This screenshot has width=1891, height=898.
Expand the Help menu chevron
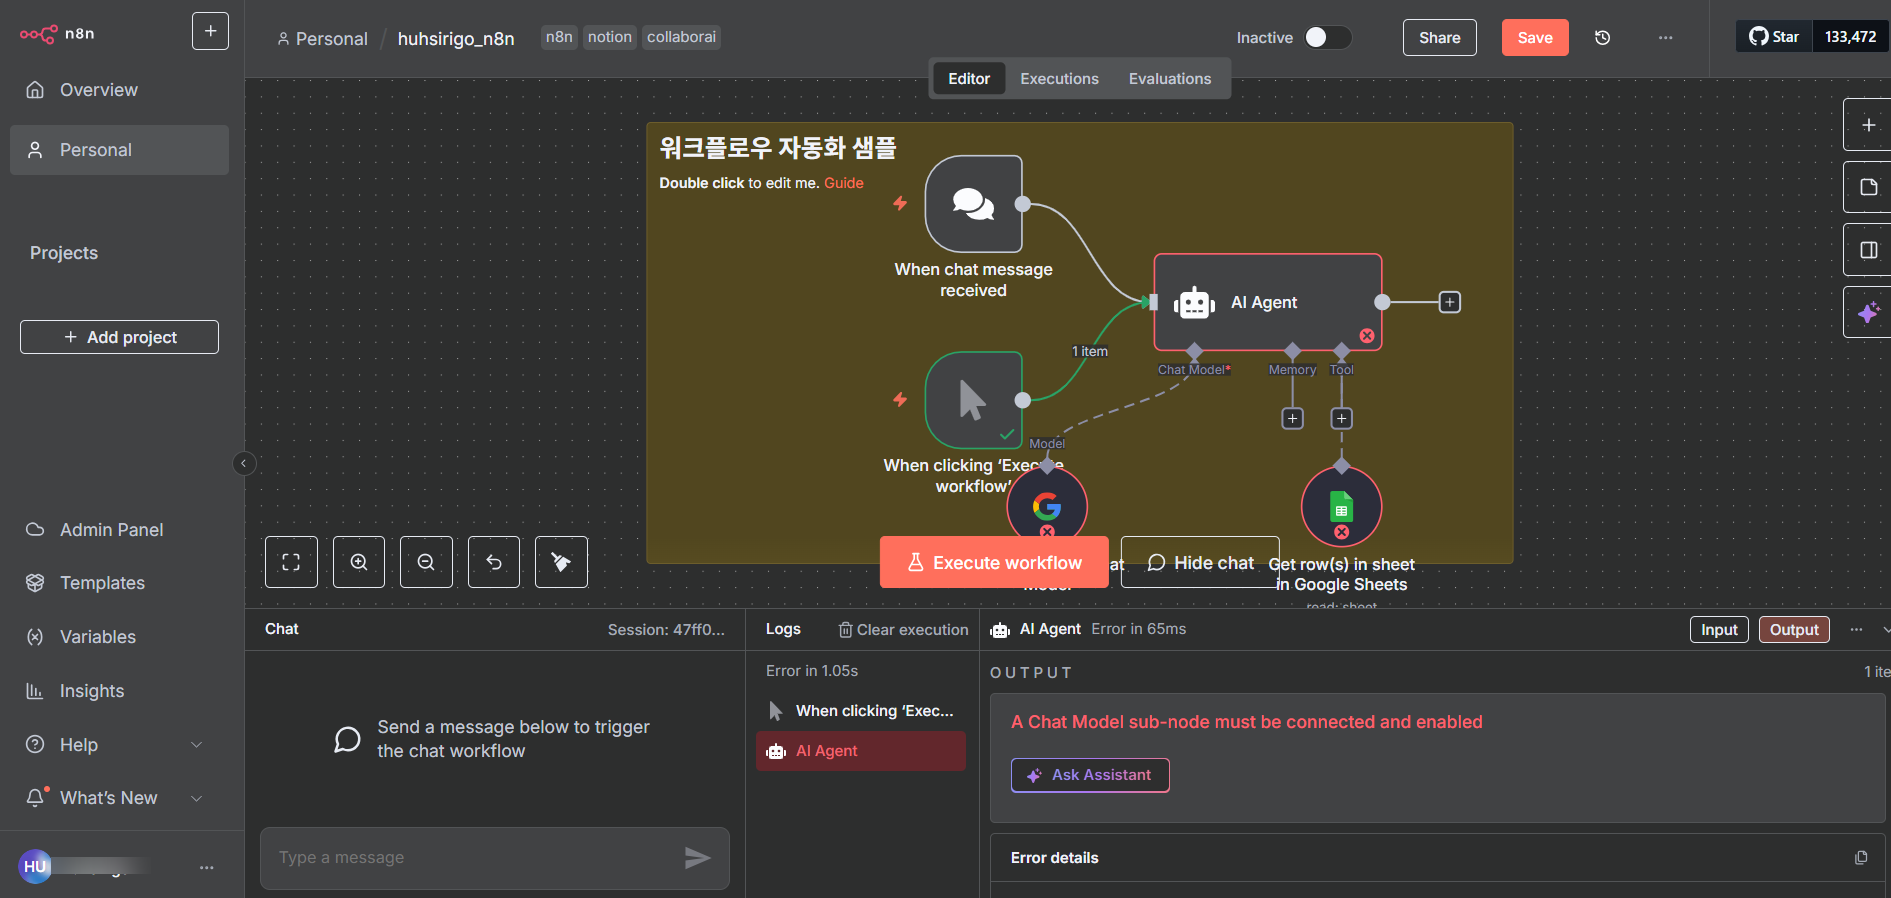coord(197,745)
